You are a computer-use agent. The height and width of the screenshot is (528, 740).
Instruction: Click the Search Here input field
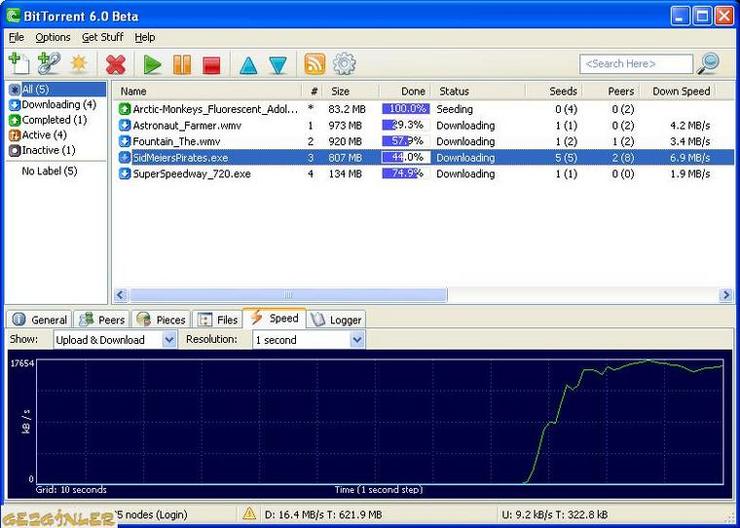[636, 64]
